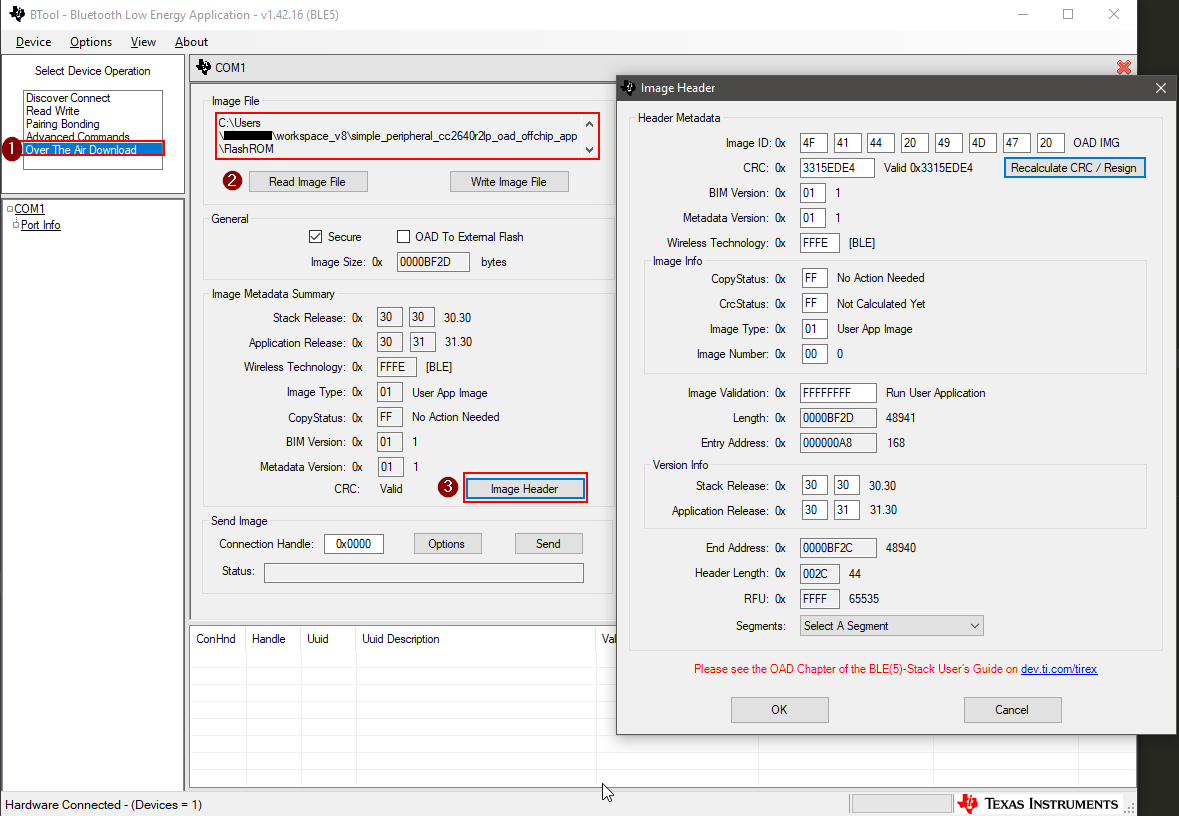Click the Image Header dialog title icon
This screenshot has height=816, width=1179.
click(628, 88)
